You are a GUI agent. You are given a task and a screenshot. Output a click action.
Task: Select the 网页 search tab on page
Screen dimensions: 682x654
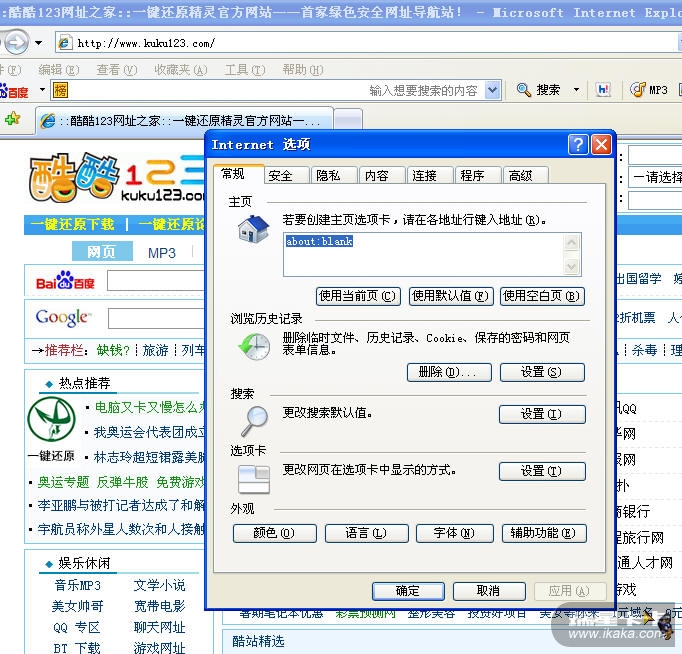pos(102,252)
